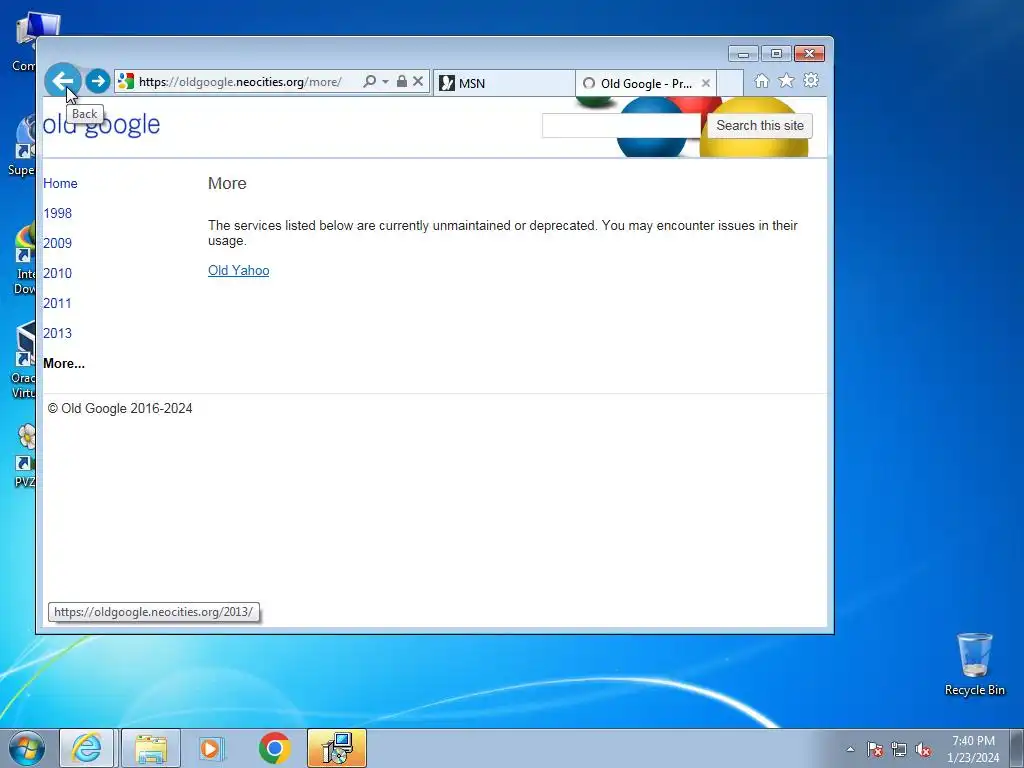The width and height of the screenshot is (1024, 768).
Task: Click the old google site logo
Action: point(101,124)
